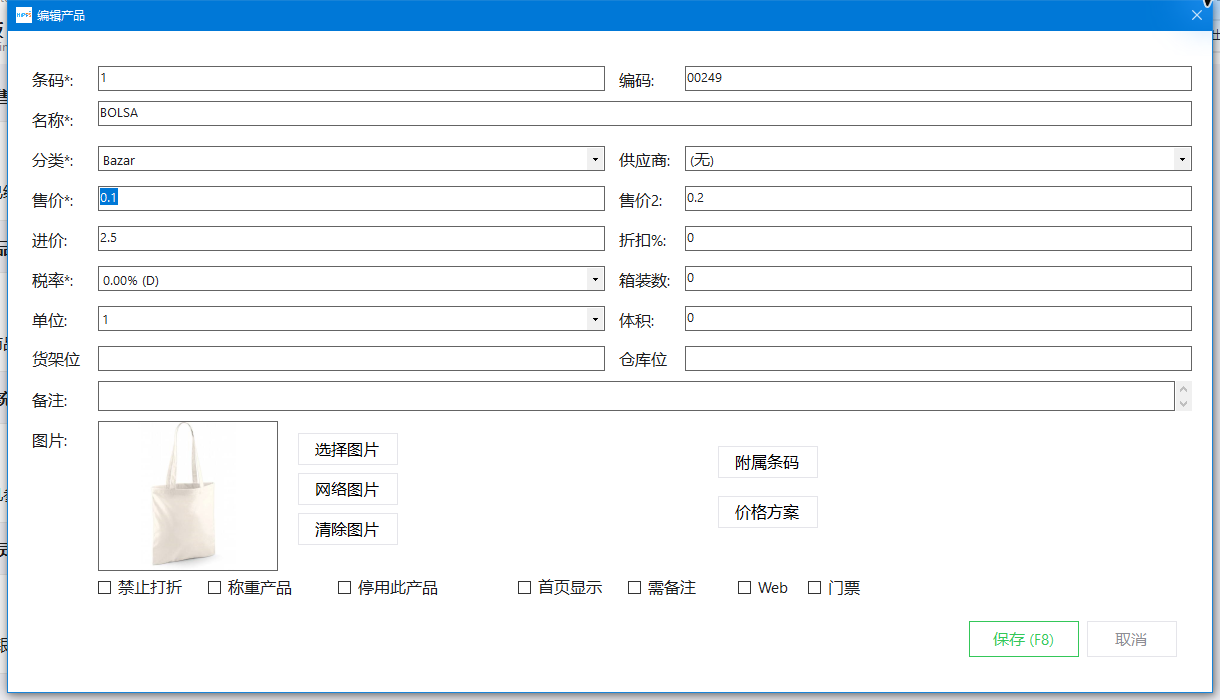Click the 选择图片 button
Image resolution: width=1220 pixels, height=700 pixels.
(348, 450)
